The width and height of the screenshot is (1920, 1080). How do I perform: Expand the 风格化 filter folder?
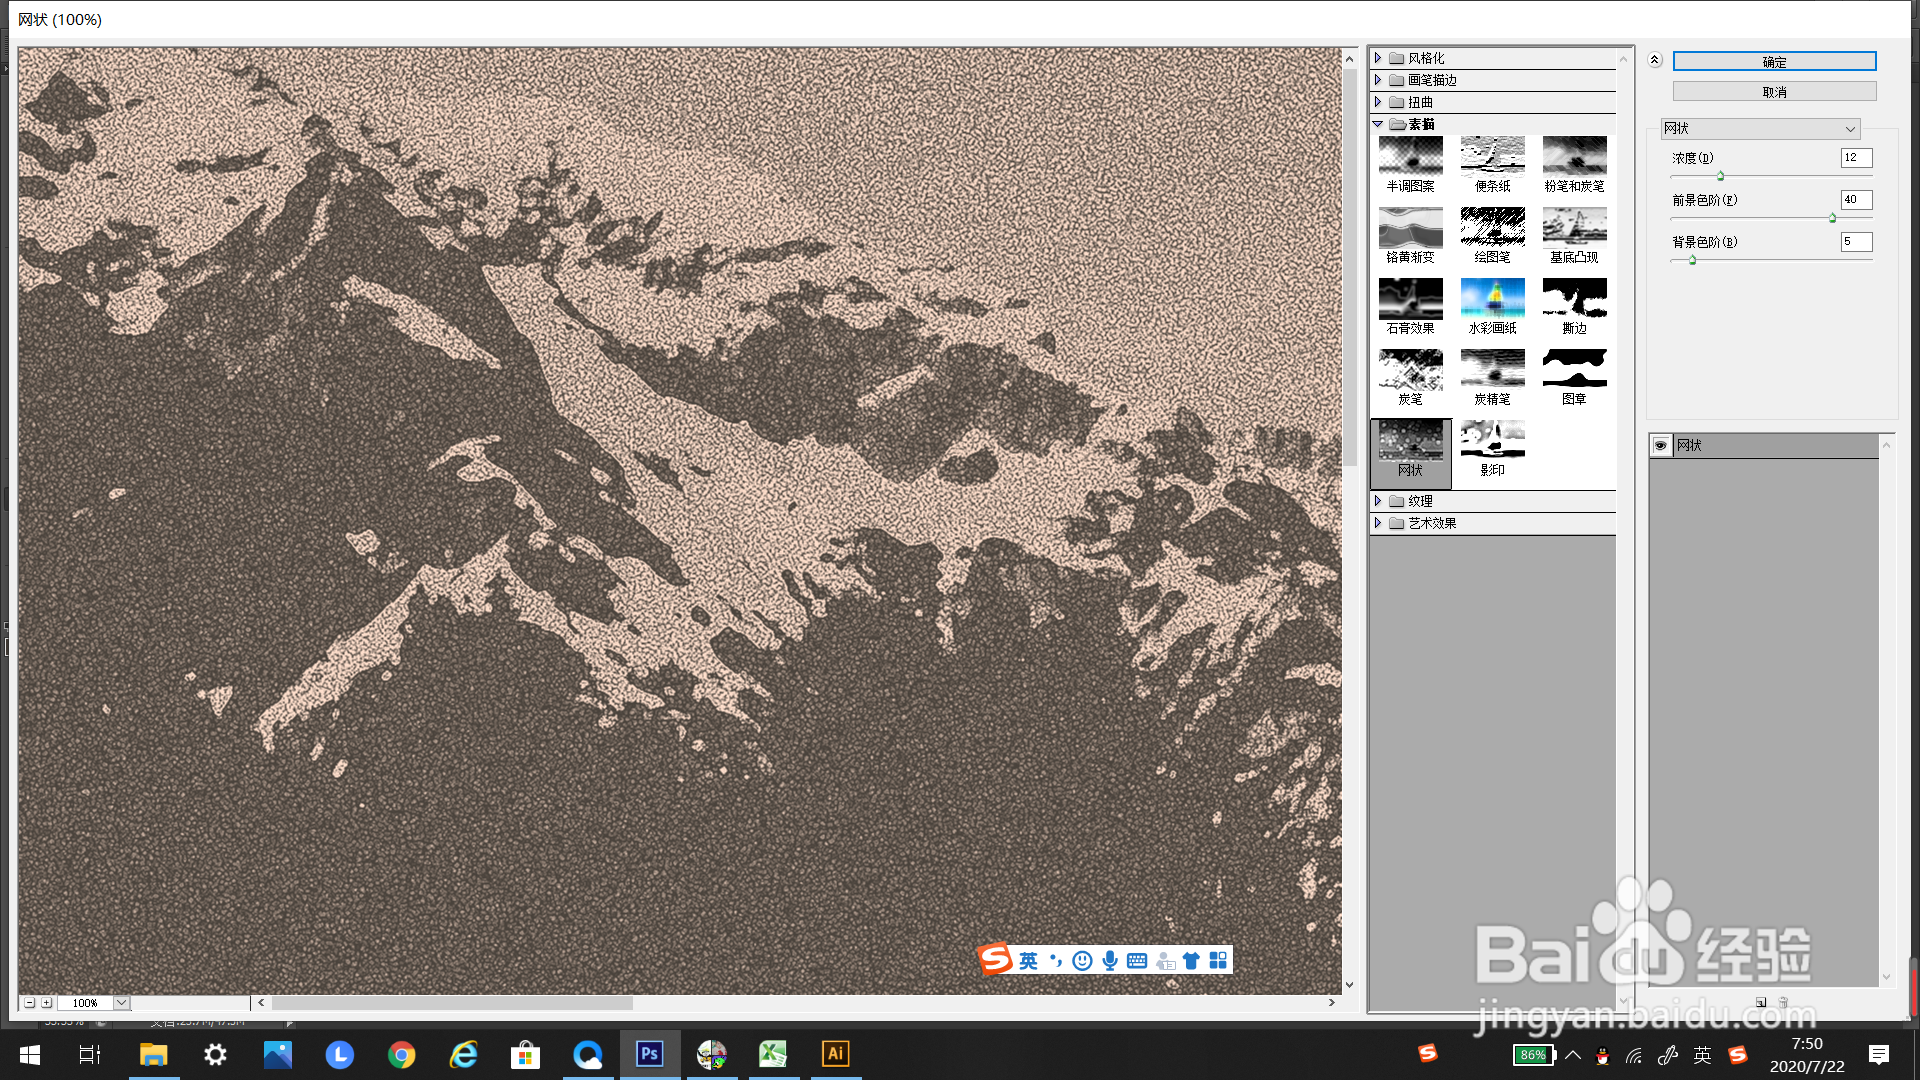coord(1378,58)
